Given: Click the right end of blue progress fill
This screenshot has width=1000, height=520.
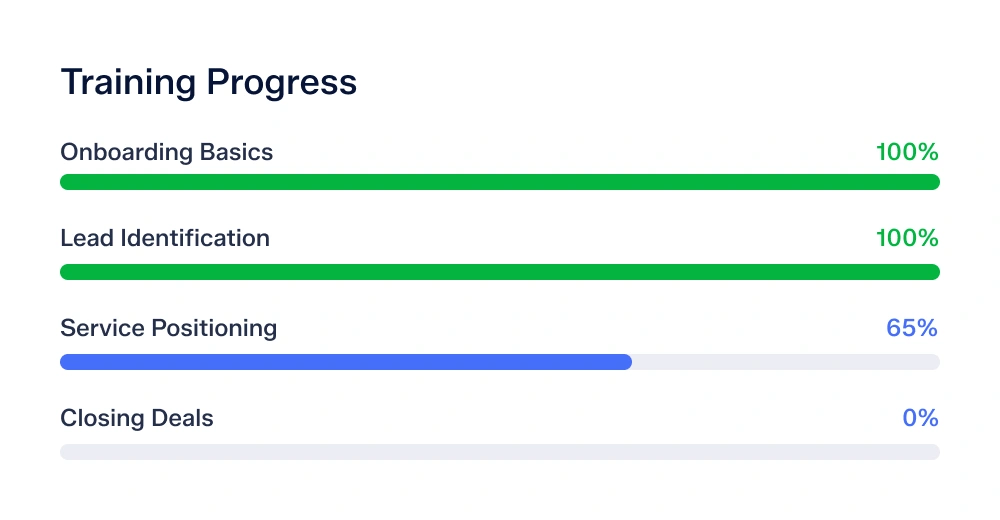Looking at the screenshot, I should 626,362.
